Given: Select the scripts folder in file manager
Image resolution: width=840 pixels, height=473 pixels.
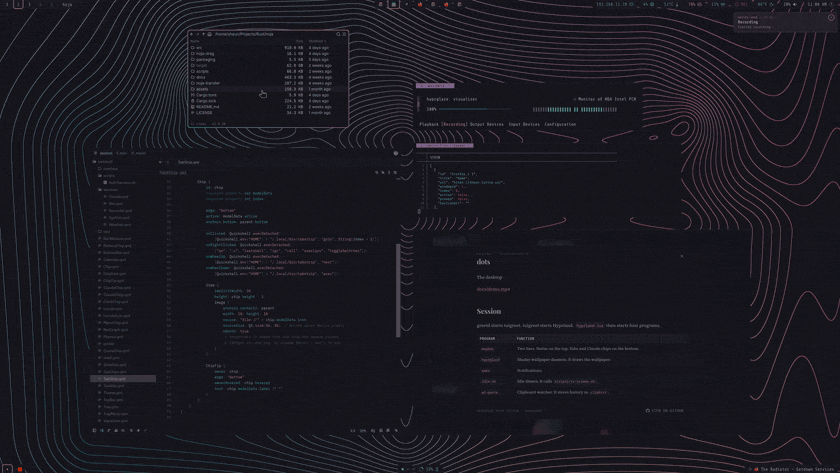Looking at the screenshot, I should click(268, 71).
